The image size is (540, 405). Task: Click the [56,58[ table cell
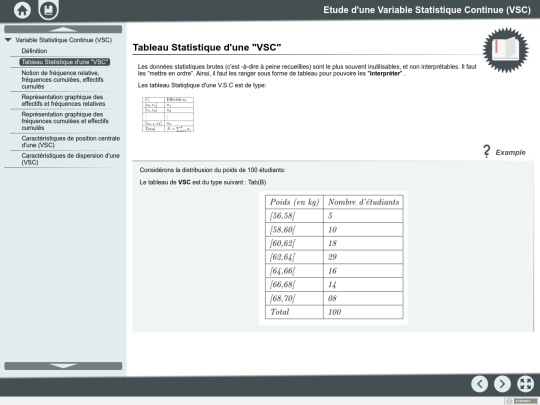pyautogui.click(x=294, y=216)
